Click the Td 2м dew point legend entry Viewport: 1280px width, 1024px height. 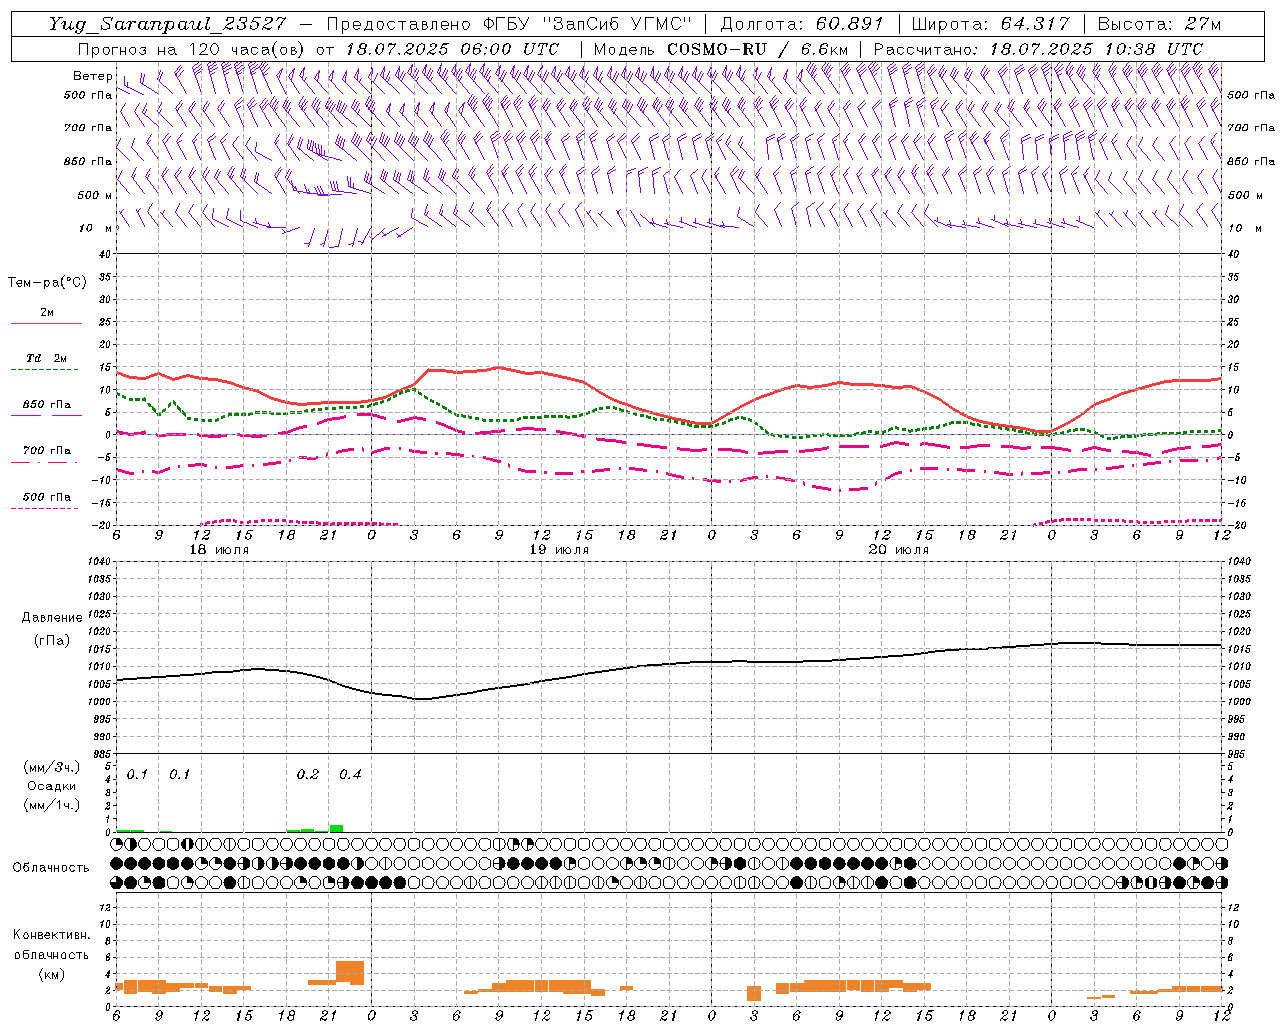tap(46, 358)
